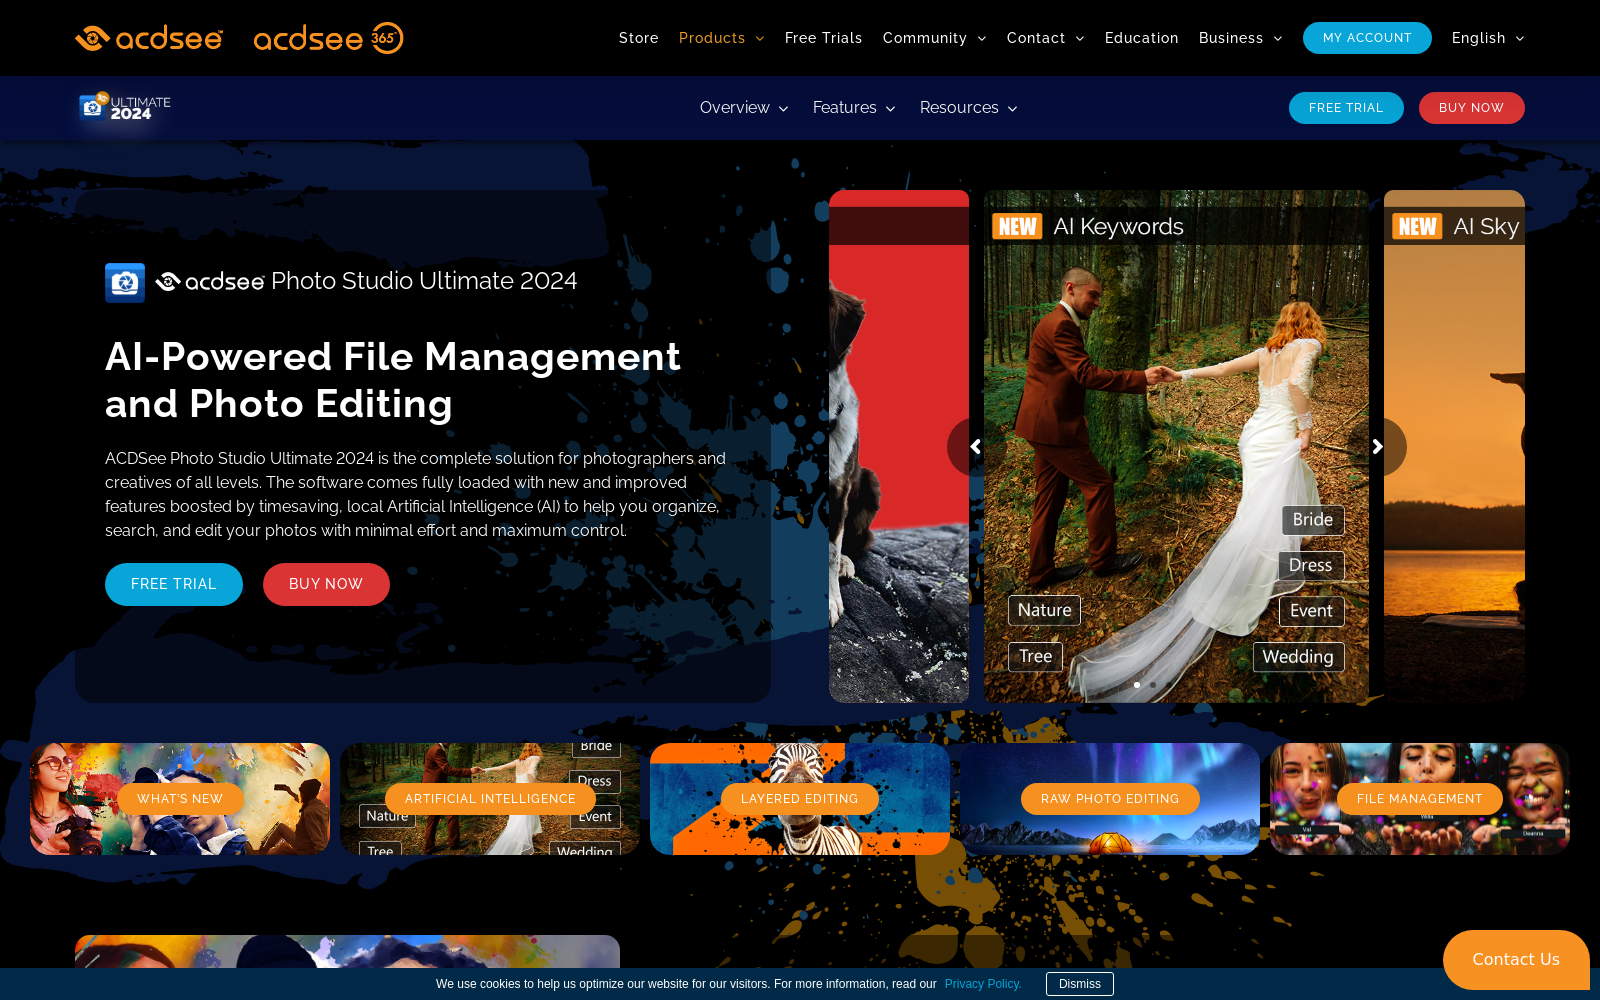Open the Features submenu
The width and height of the screenshot is (1600, 1000).
[854, 108]
